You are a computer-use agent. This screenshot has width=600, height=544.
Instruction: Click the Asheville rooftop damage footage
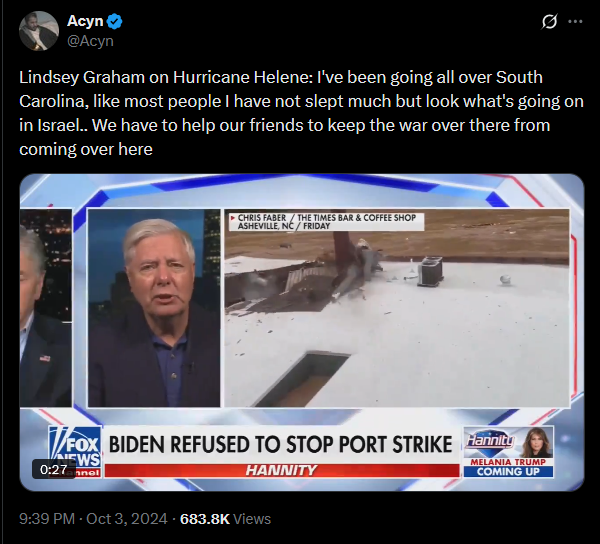(x=397, y=308)
